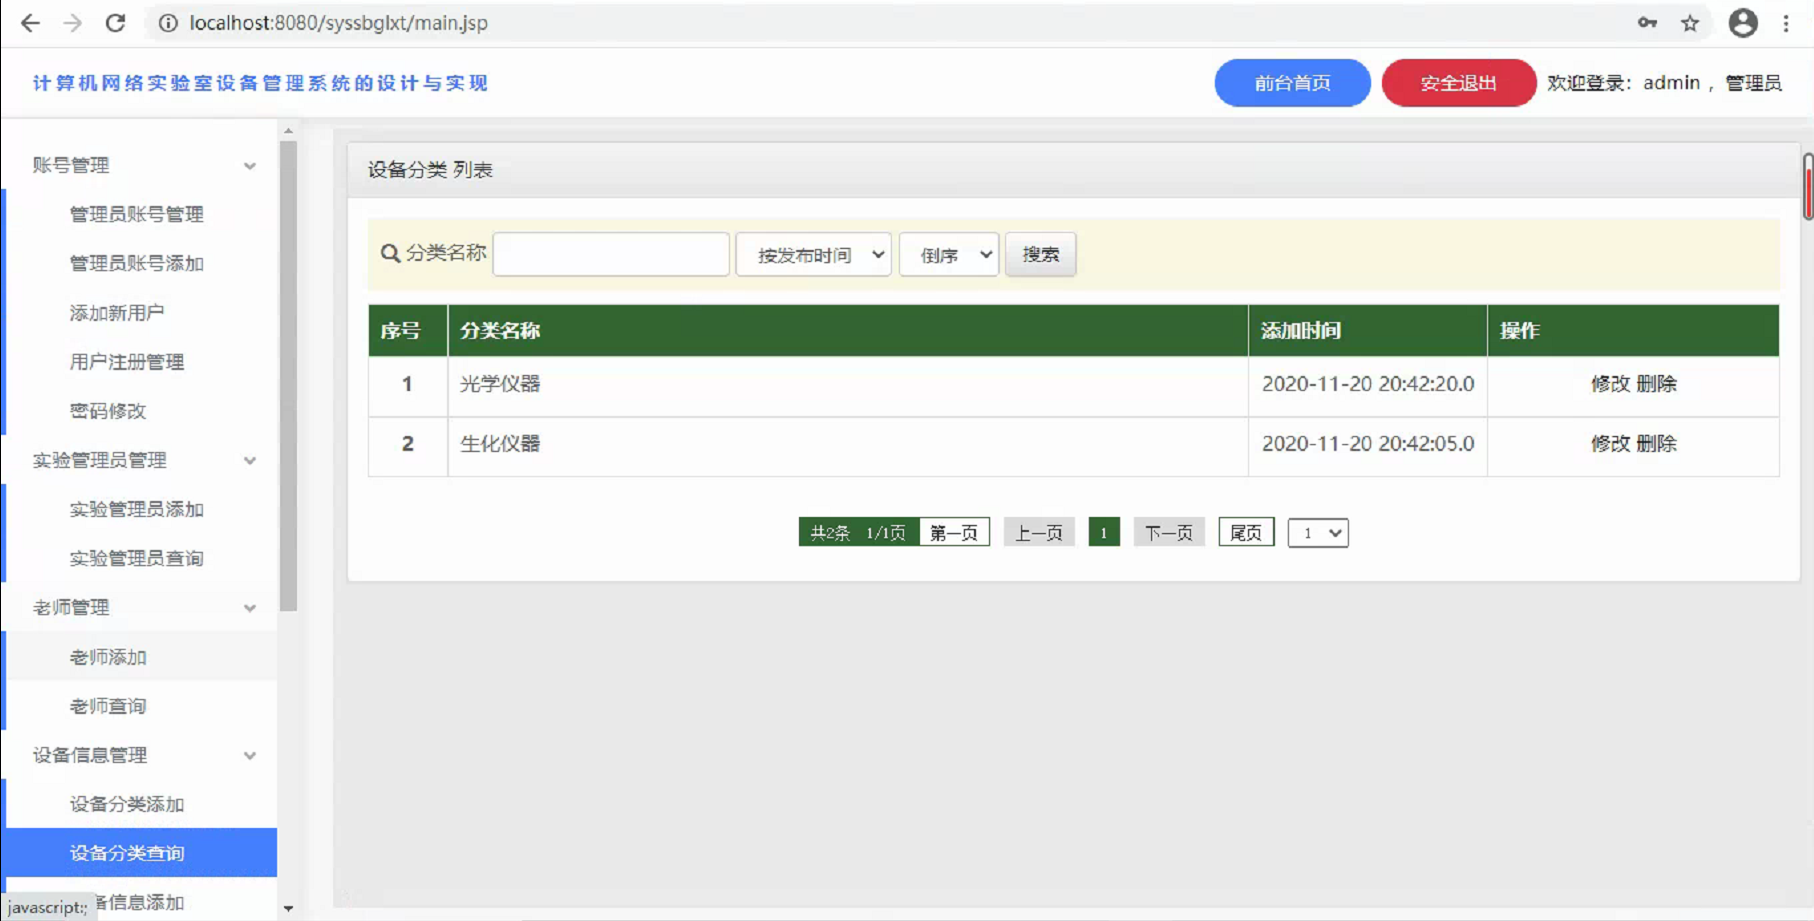Image resolution: width=1814 pixels, height=921 pixels.
Task: Go to 第一页 in pagination
Action: click(x=954, y=533)
